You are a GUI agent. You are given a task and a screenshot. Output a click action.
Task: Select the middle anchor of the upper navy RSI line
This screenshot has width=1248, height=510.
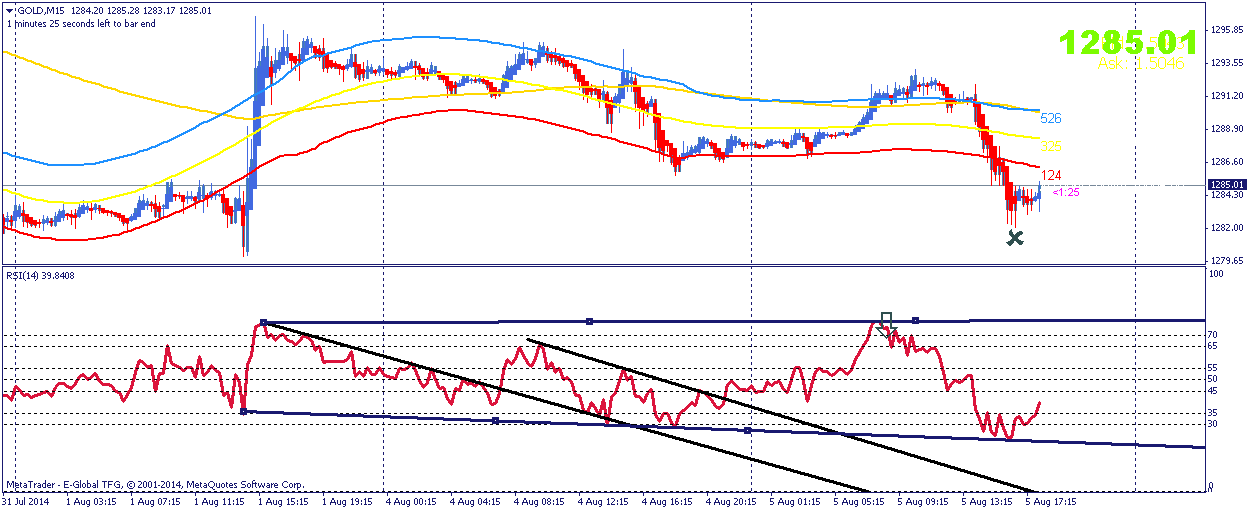click(589, 321)
